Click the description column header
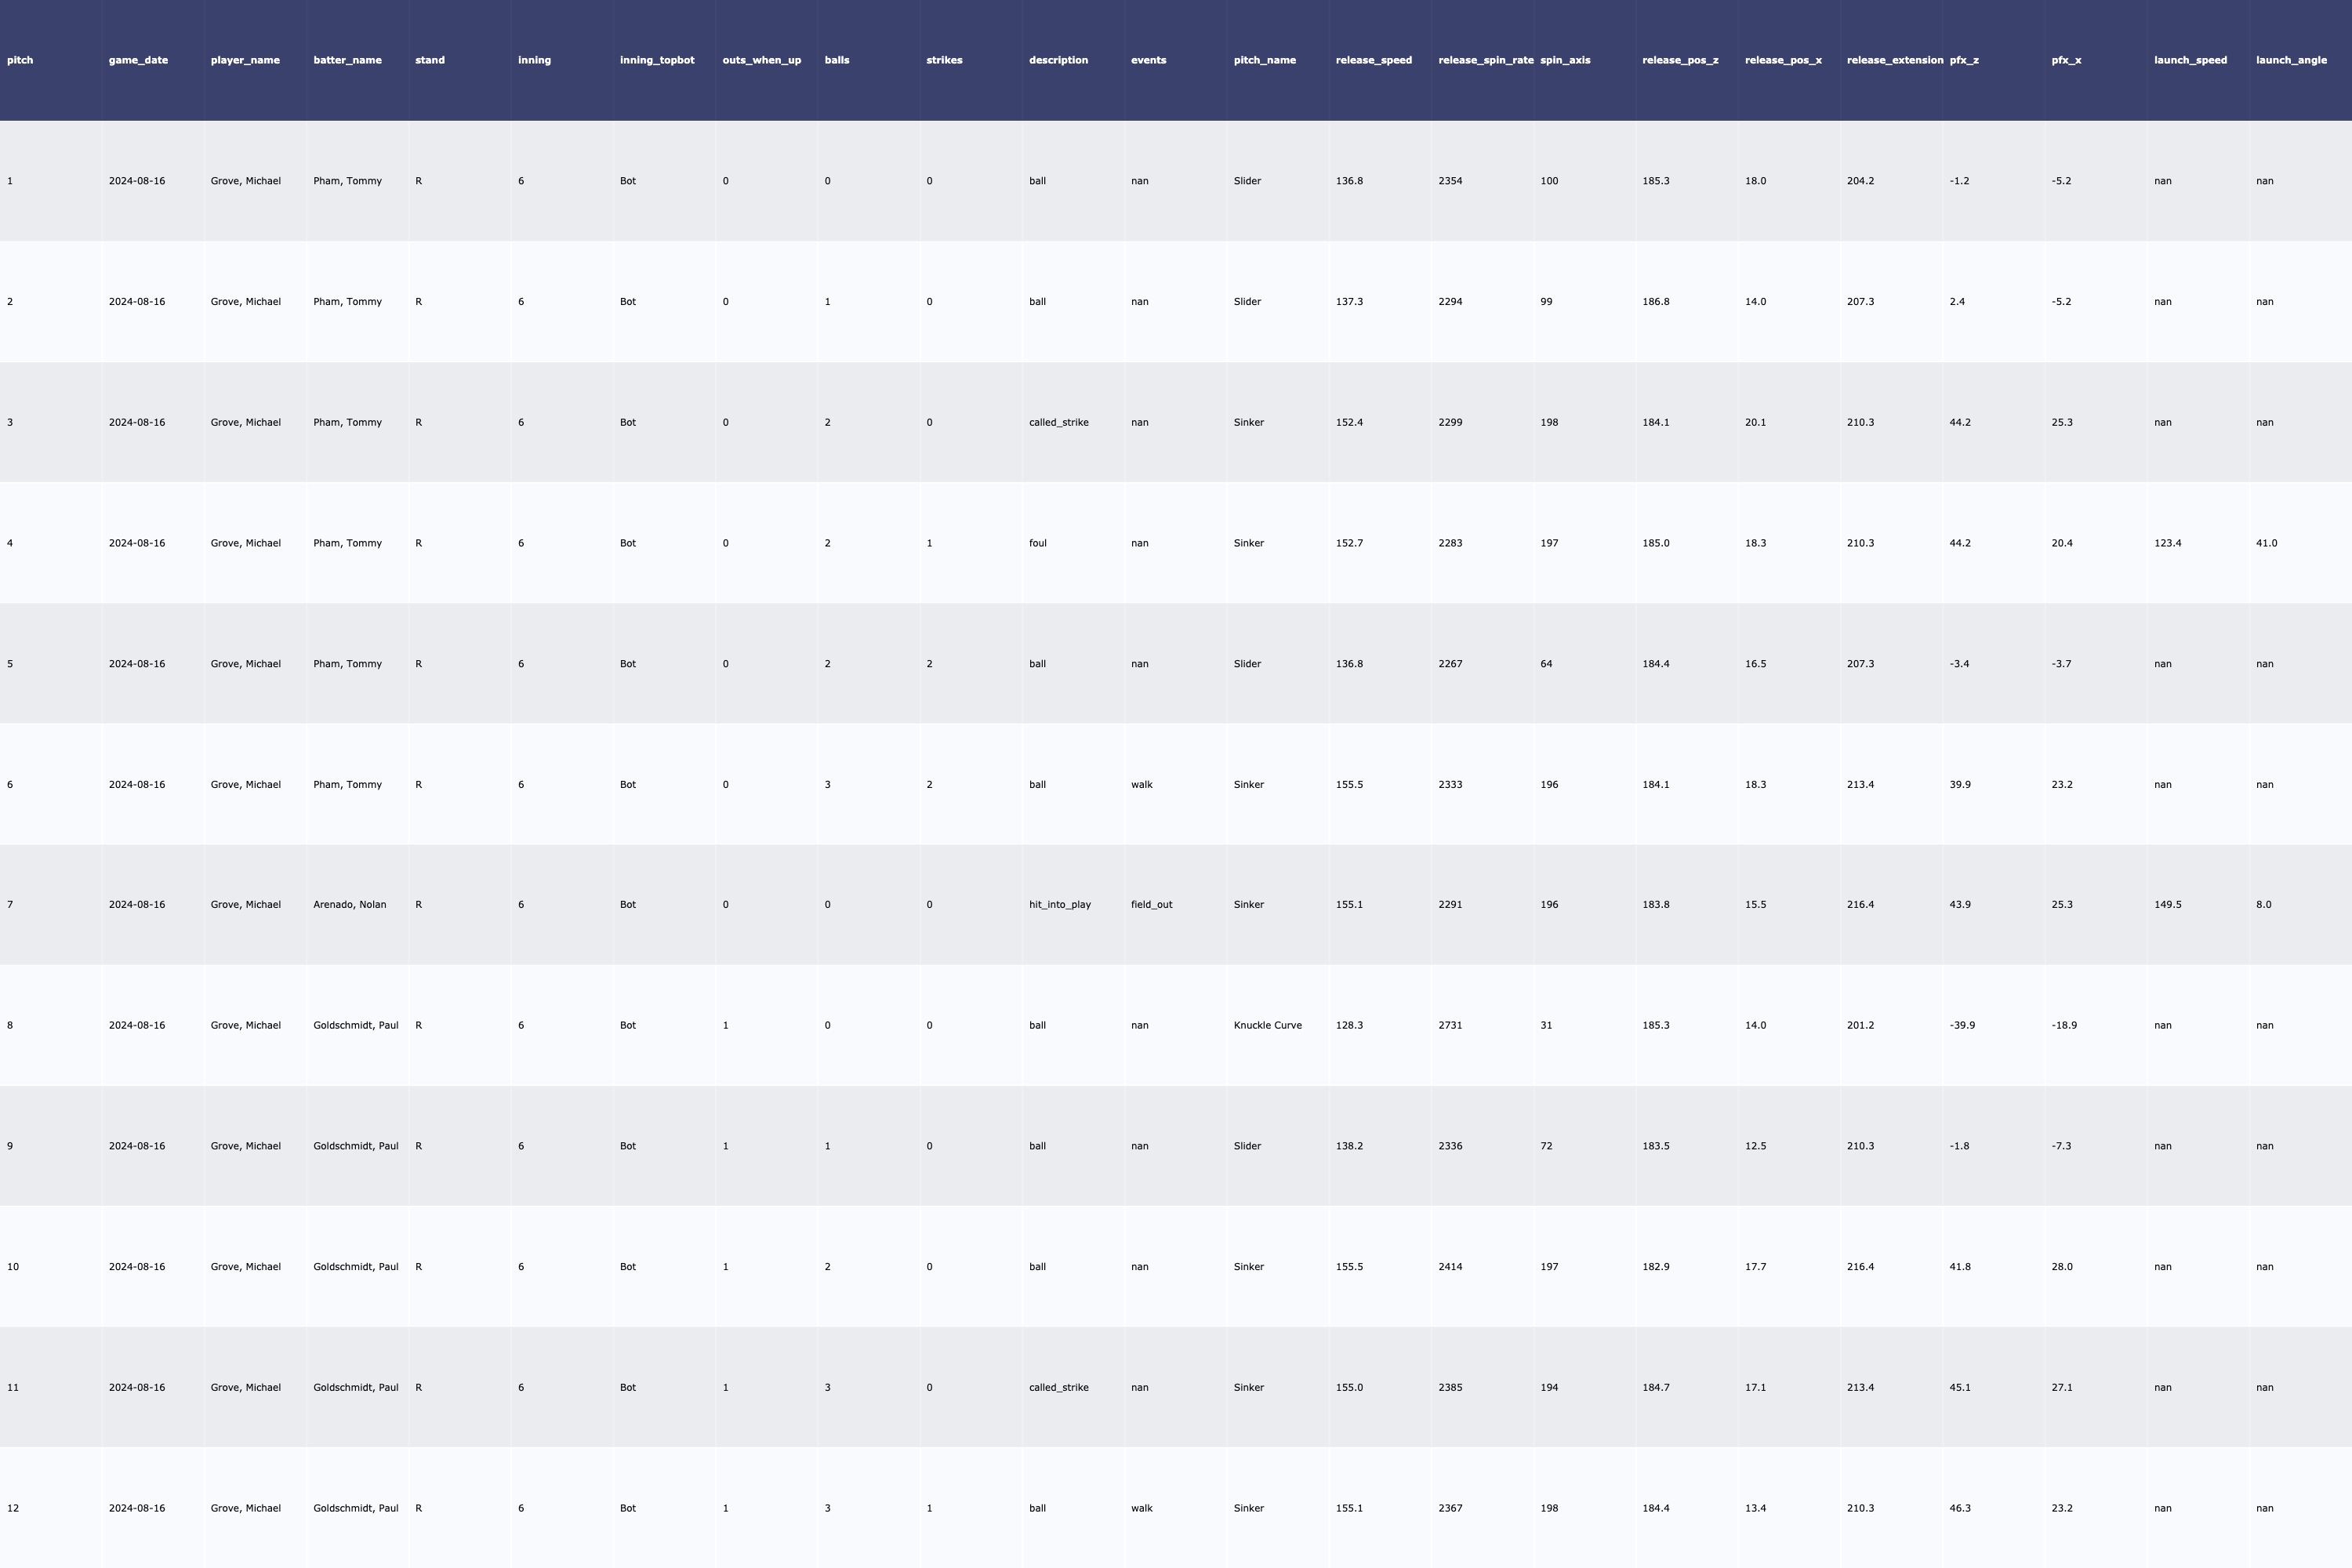Screen dimensions: 2352x1568 (x=1058, y=60)
